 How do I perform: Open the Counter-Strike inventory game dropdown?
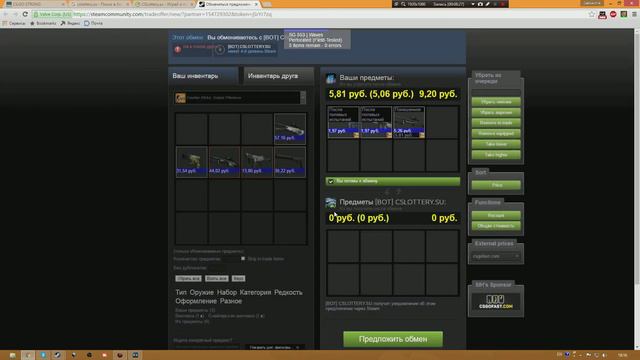coord(240,98)
